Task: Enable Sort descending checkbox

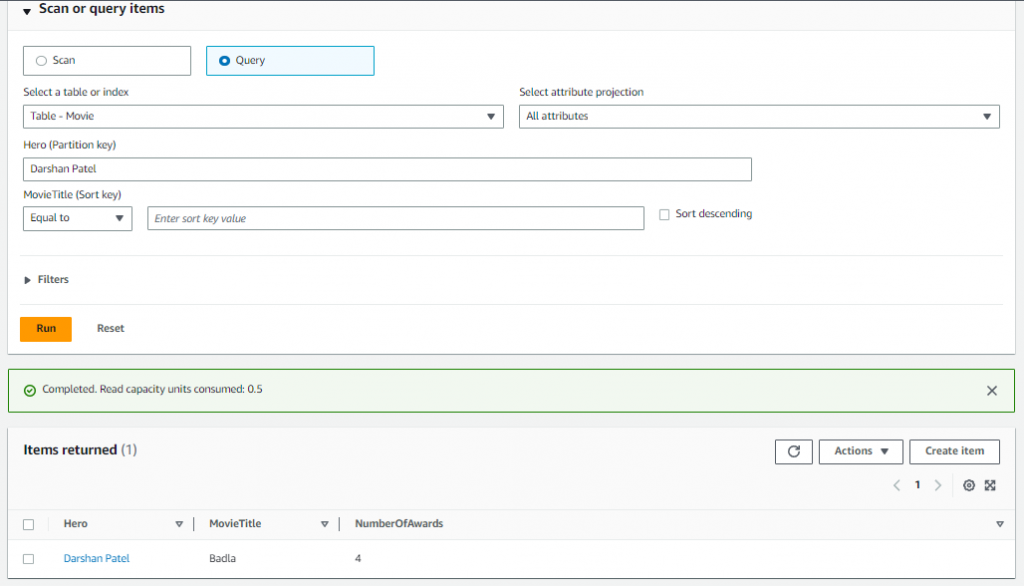Action: coord(664,214)
